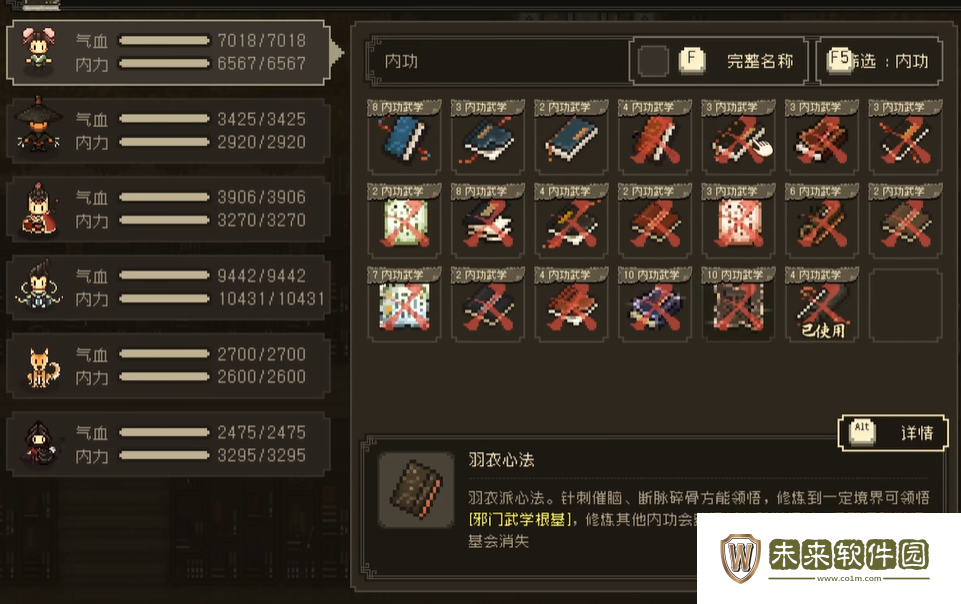Select the item marked 已使用
The height and width of the screenshot is (604, 961).
click(x=822, y=304)
